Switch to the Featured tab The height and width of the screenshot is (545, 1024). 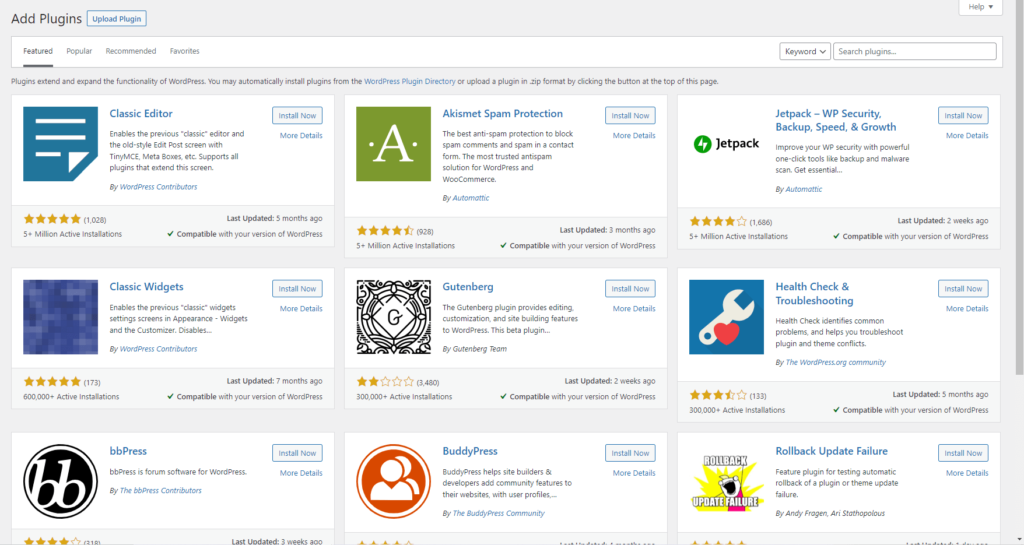pyautogui.click(x=38, y=51)
